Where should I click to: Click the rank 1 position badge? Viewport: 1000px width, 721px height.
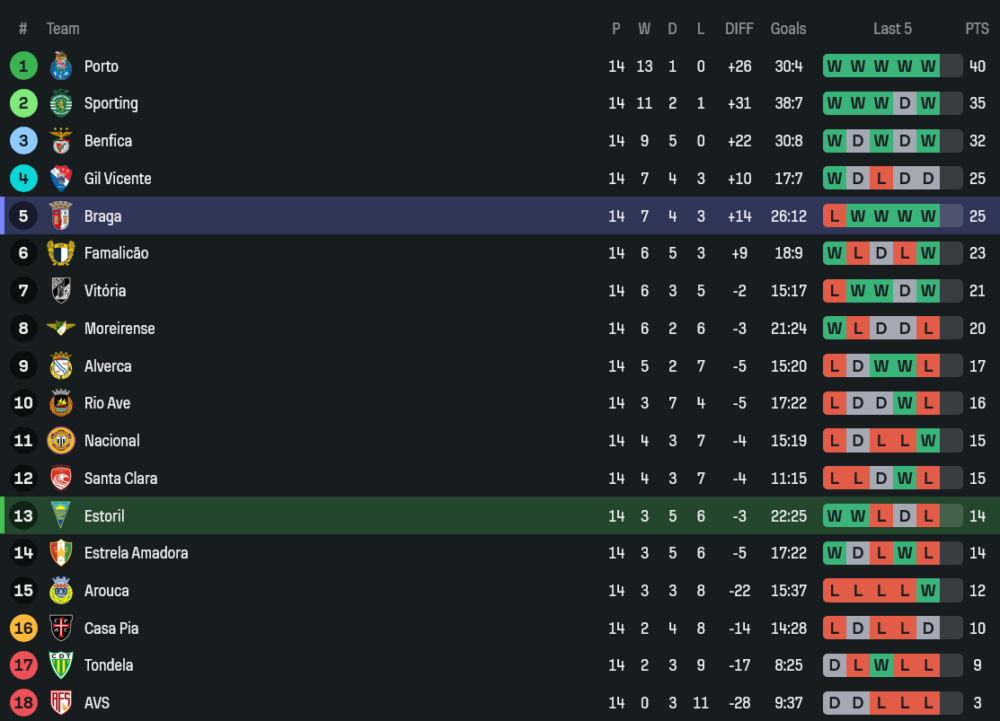(x=23, y=66)
